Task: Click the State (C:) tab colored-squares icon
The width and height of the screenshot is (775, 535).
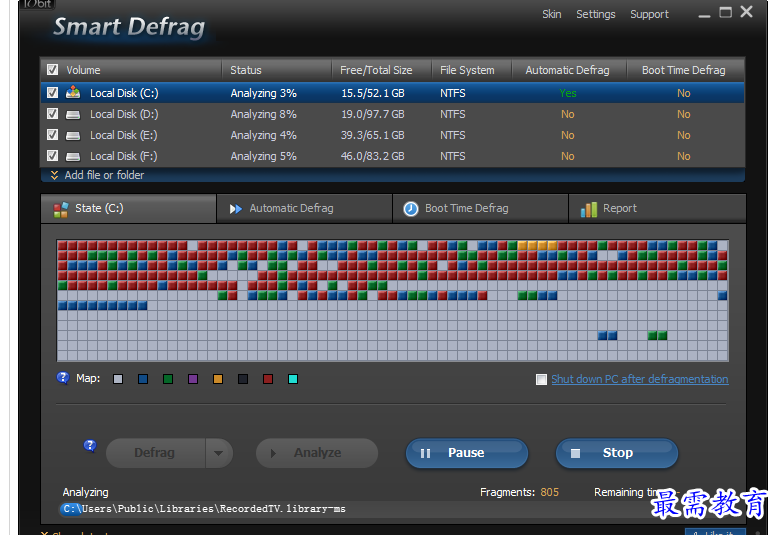Action: (x=61, y=209)
